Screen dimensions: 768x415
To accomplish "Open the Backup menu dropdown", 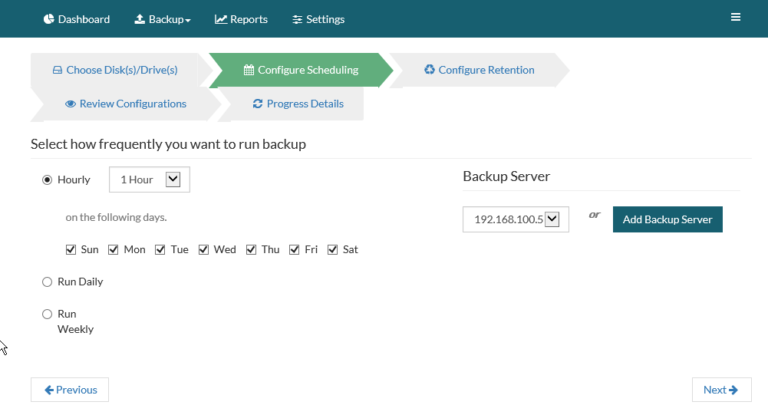I will pos(163,19).
